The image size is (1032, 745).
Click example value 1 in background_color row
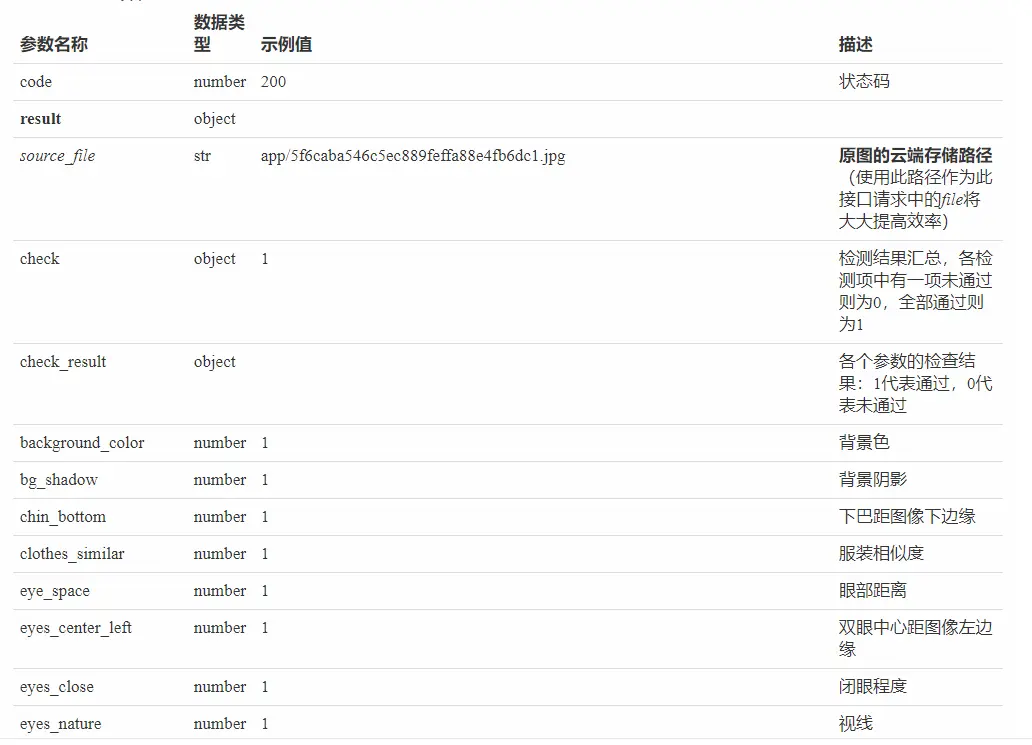[x=265, y=443]
